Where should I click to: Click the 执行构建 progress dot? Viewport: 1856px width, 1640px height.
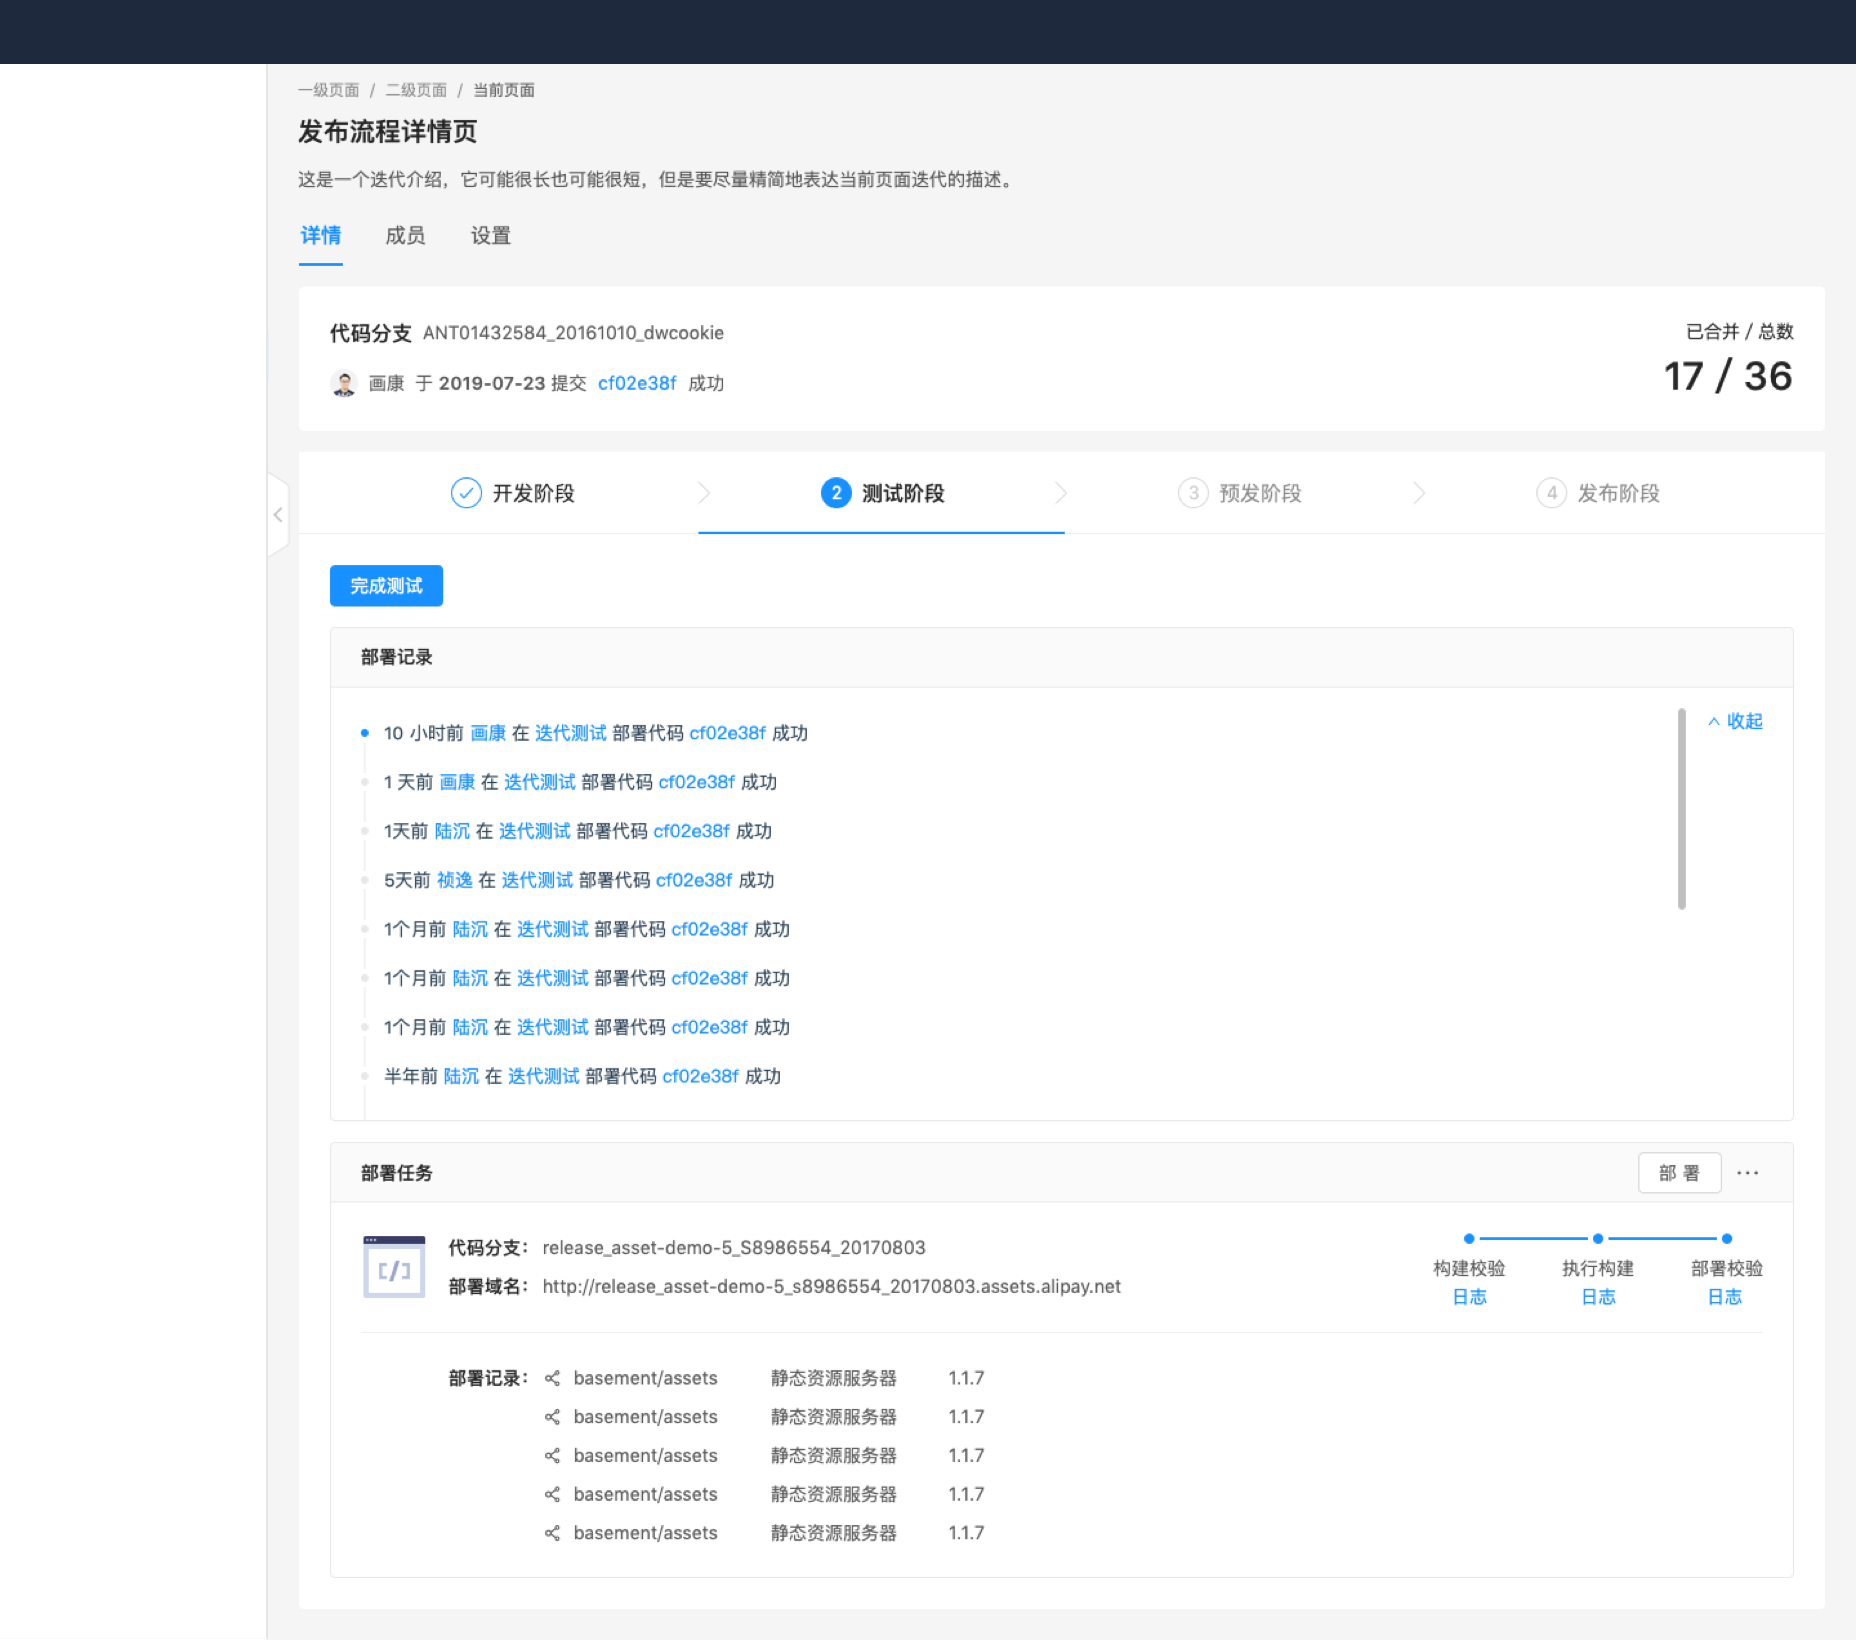click(1598, 1239)
